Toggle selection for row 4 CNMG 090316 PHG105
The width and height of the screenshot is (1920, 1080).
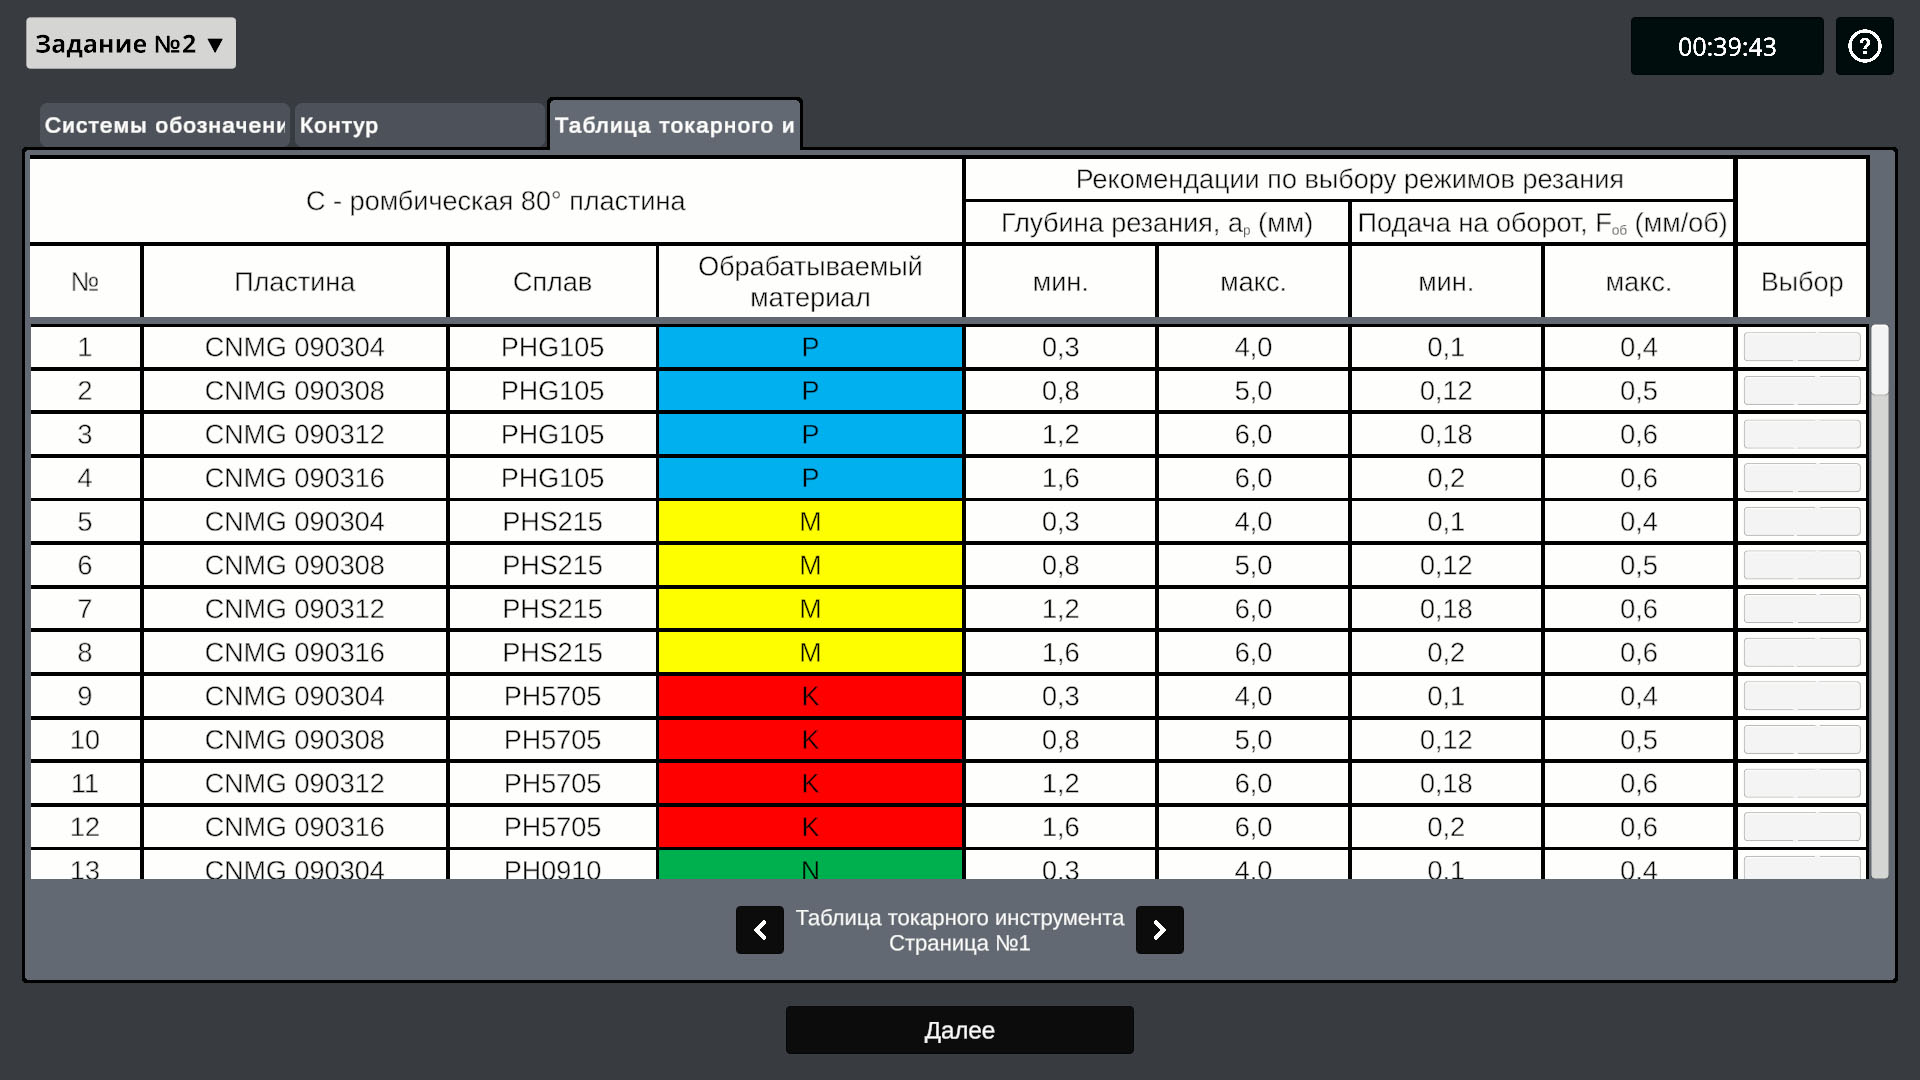[x=1801, y=478]
